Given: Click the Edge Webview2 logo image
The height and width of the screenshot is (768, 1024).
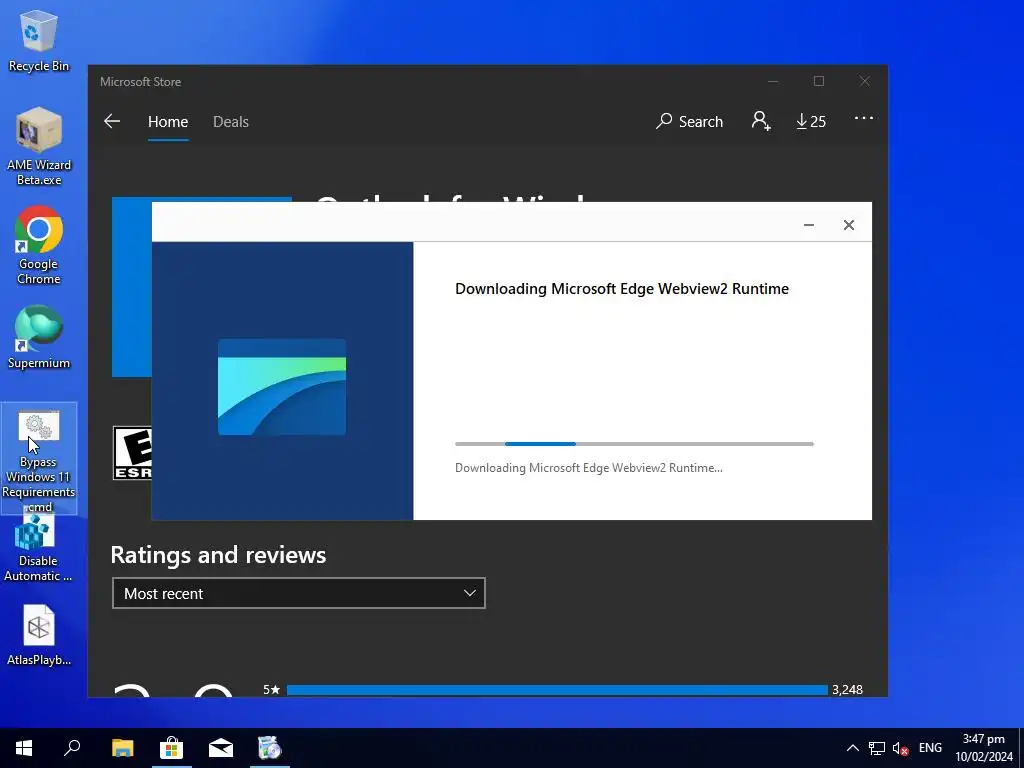Looking at the screenshot, I should coord(281,387).
